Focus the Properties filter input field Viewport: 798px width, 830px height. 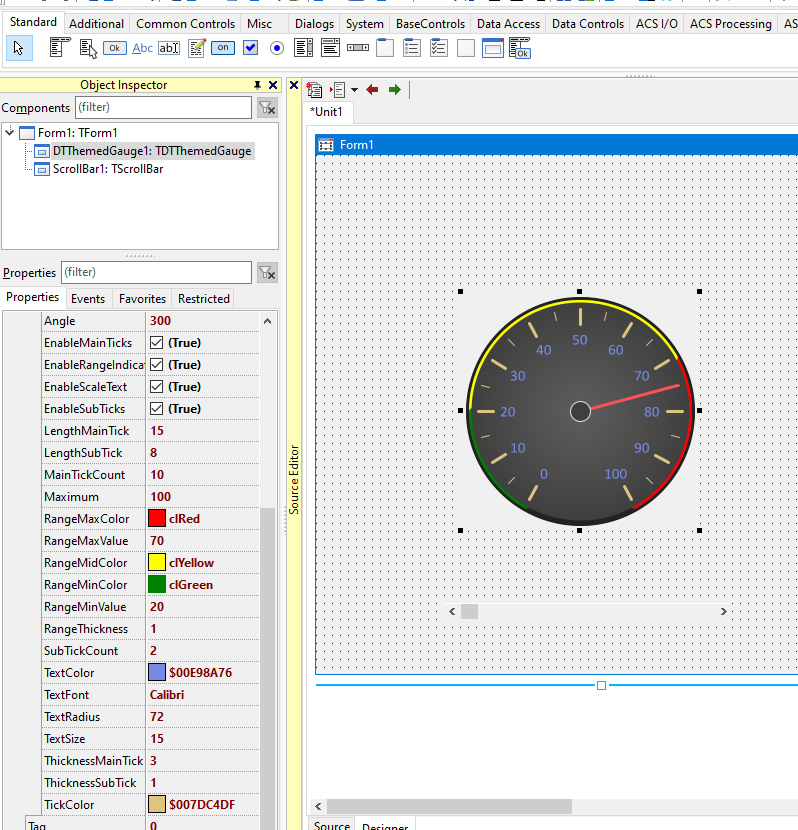[156, 273]
